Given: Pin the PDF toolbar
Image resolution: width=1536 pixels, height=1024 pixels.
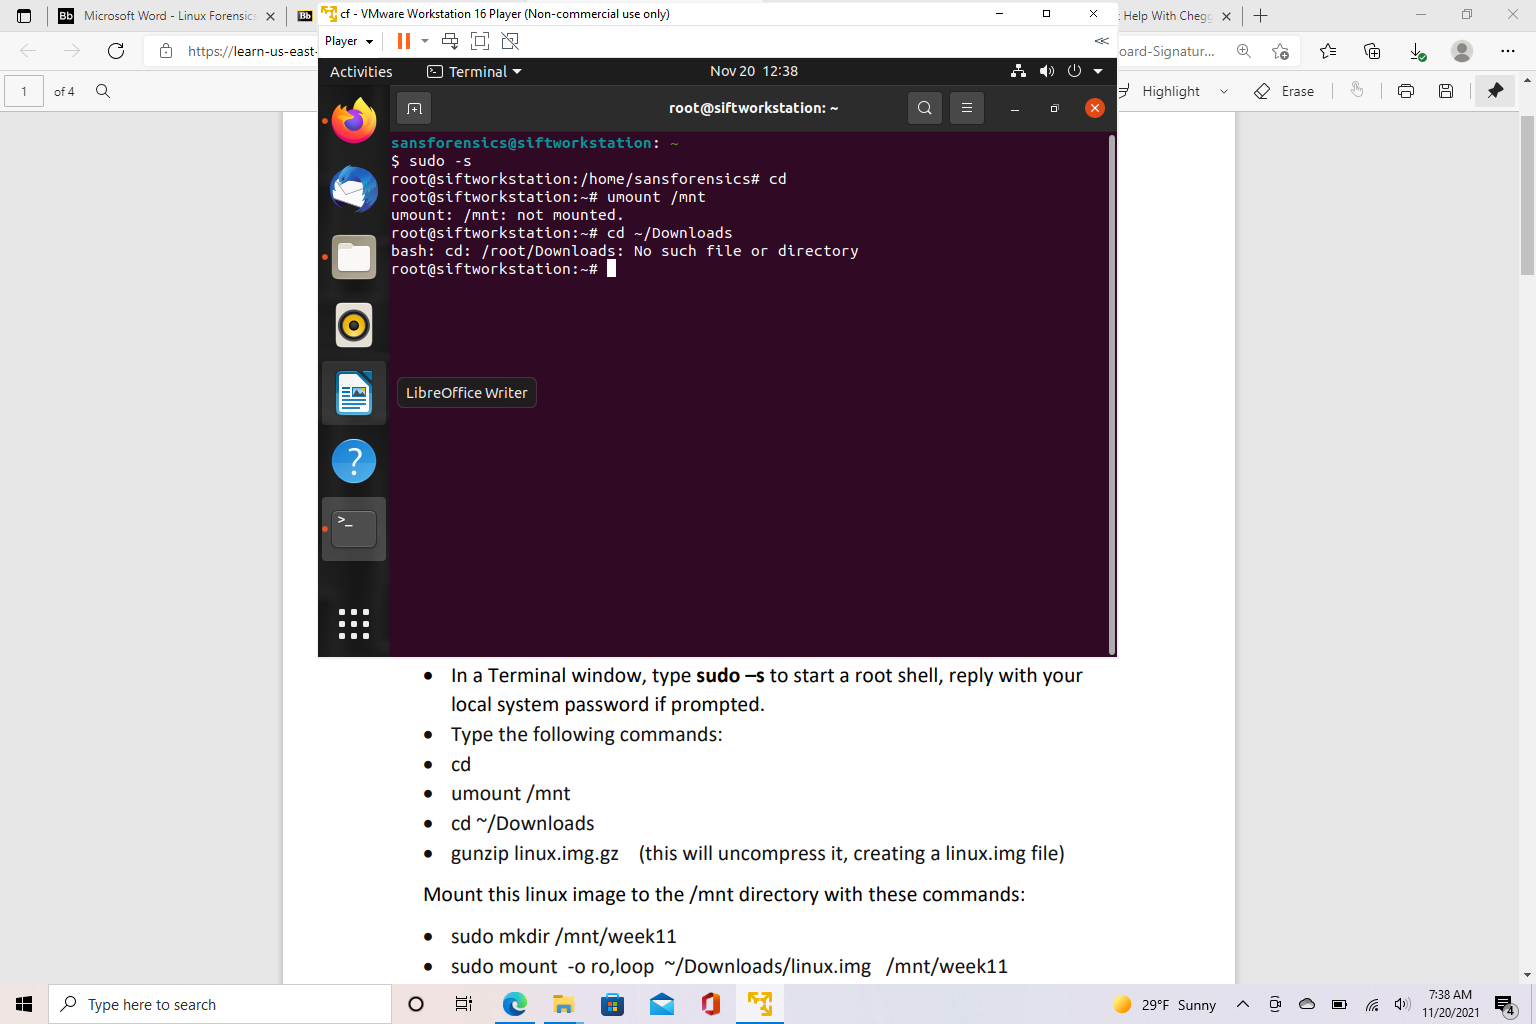Looking at the screenshot, I should (1495, 90).
